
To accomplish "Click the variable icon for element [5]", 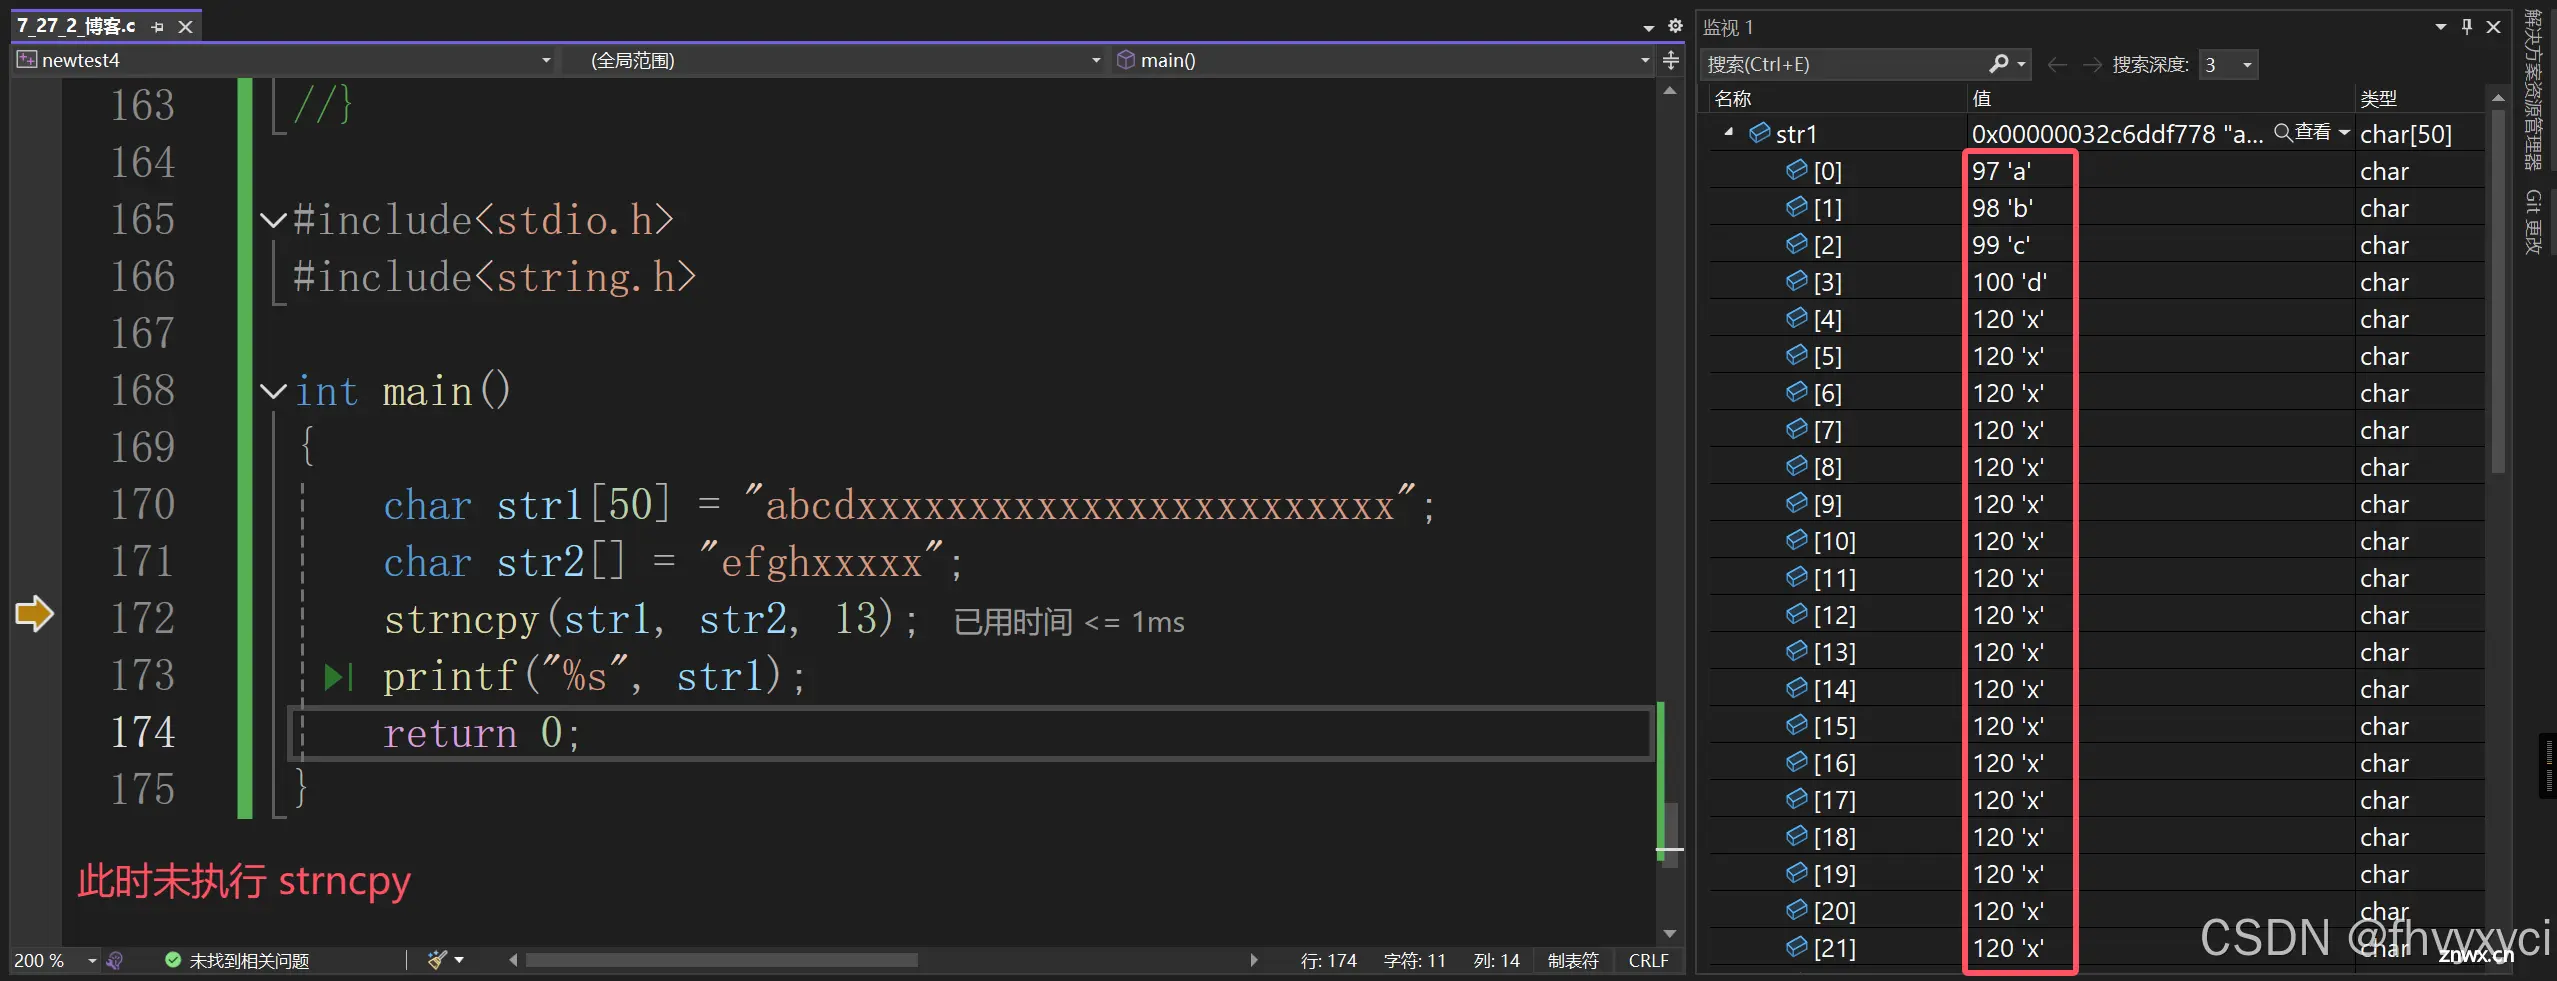I will click(x=1797, y=355).
